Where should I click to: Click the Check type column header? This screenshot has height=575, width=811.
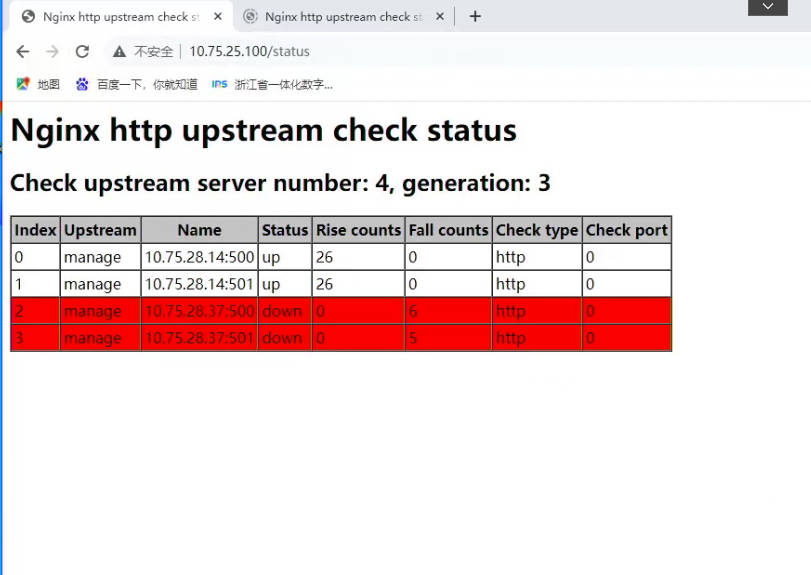(x=537, y=230)
